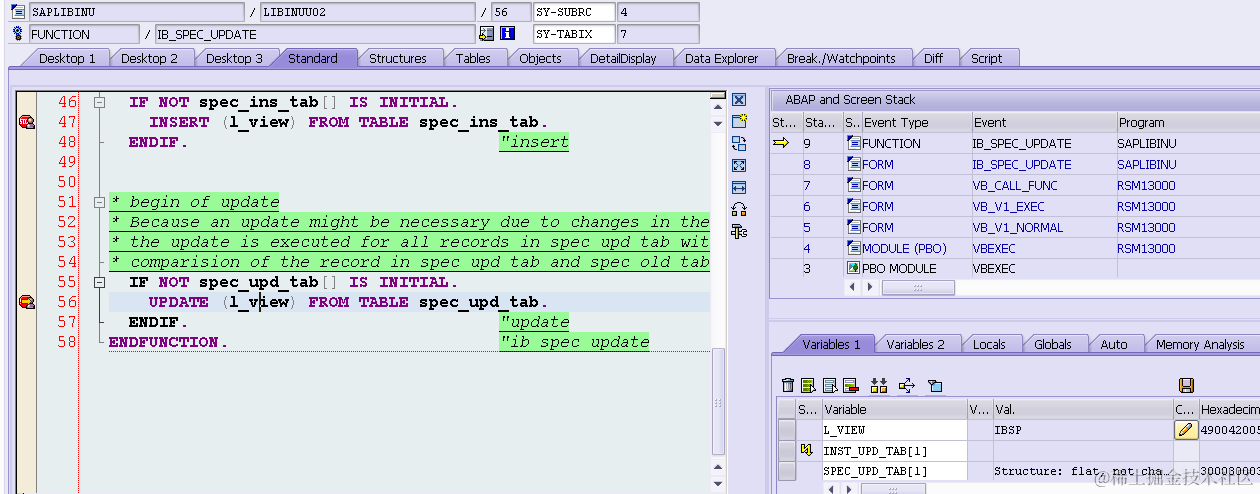Image resolution: width=1260 pixels, height=494 pixels.
Task: Click the Hexadecimal column header
Action: pos(1229,409)
